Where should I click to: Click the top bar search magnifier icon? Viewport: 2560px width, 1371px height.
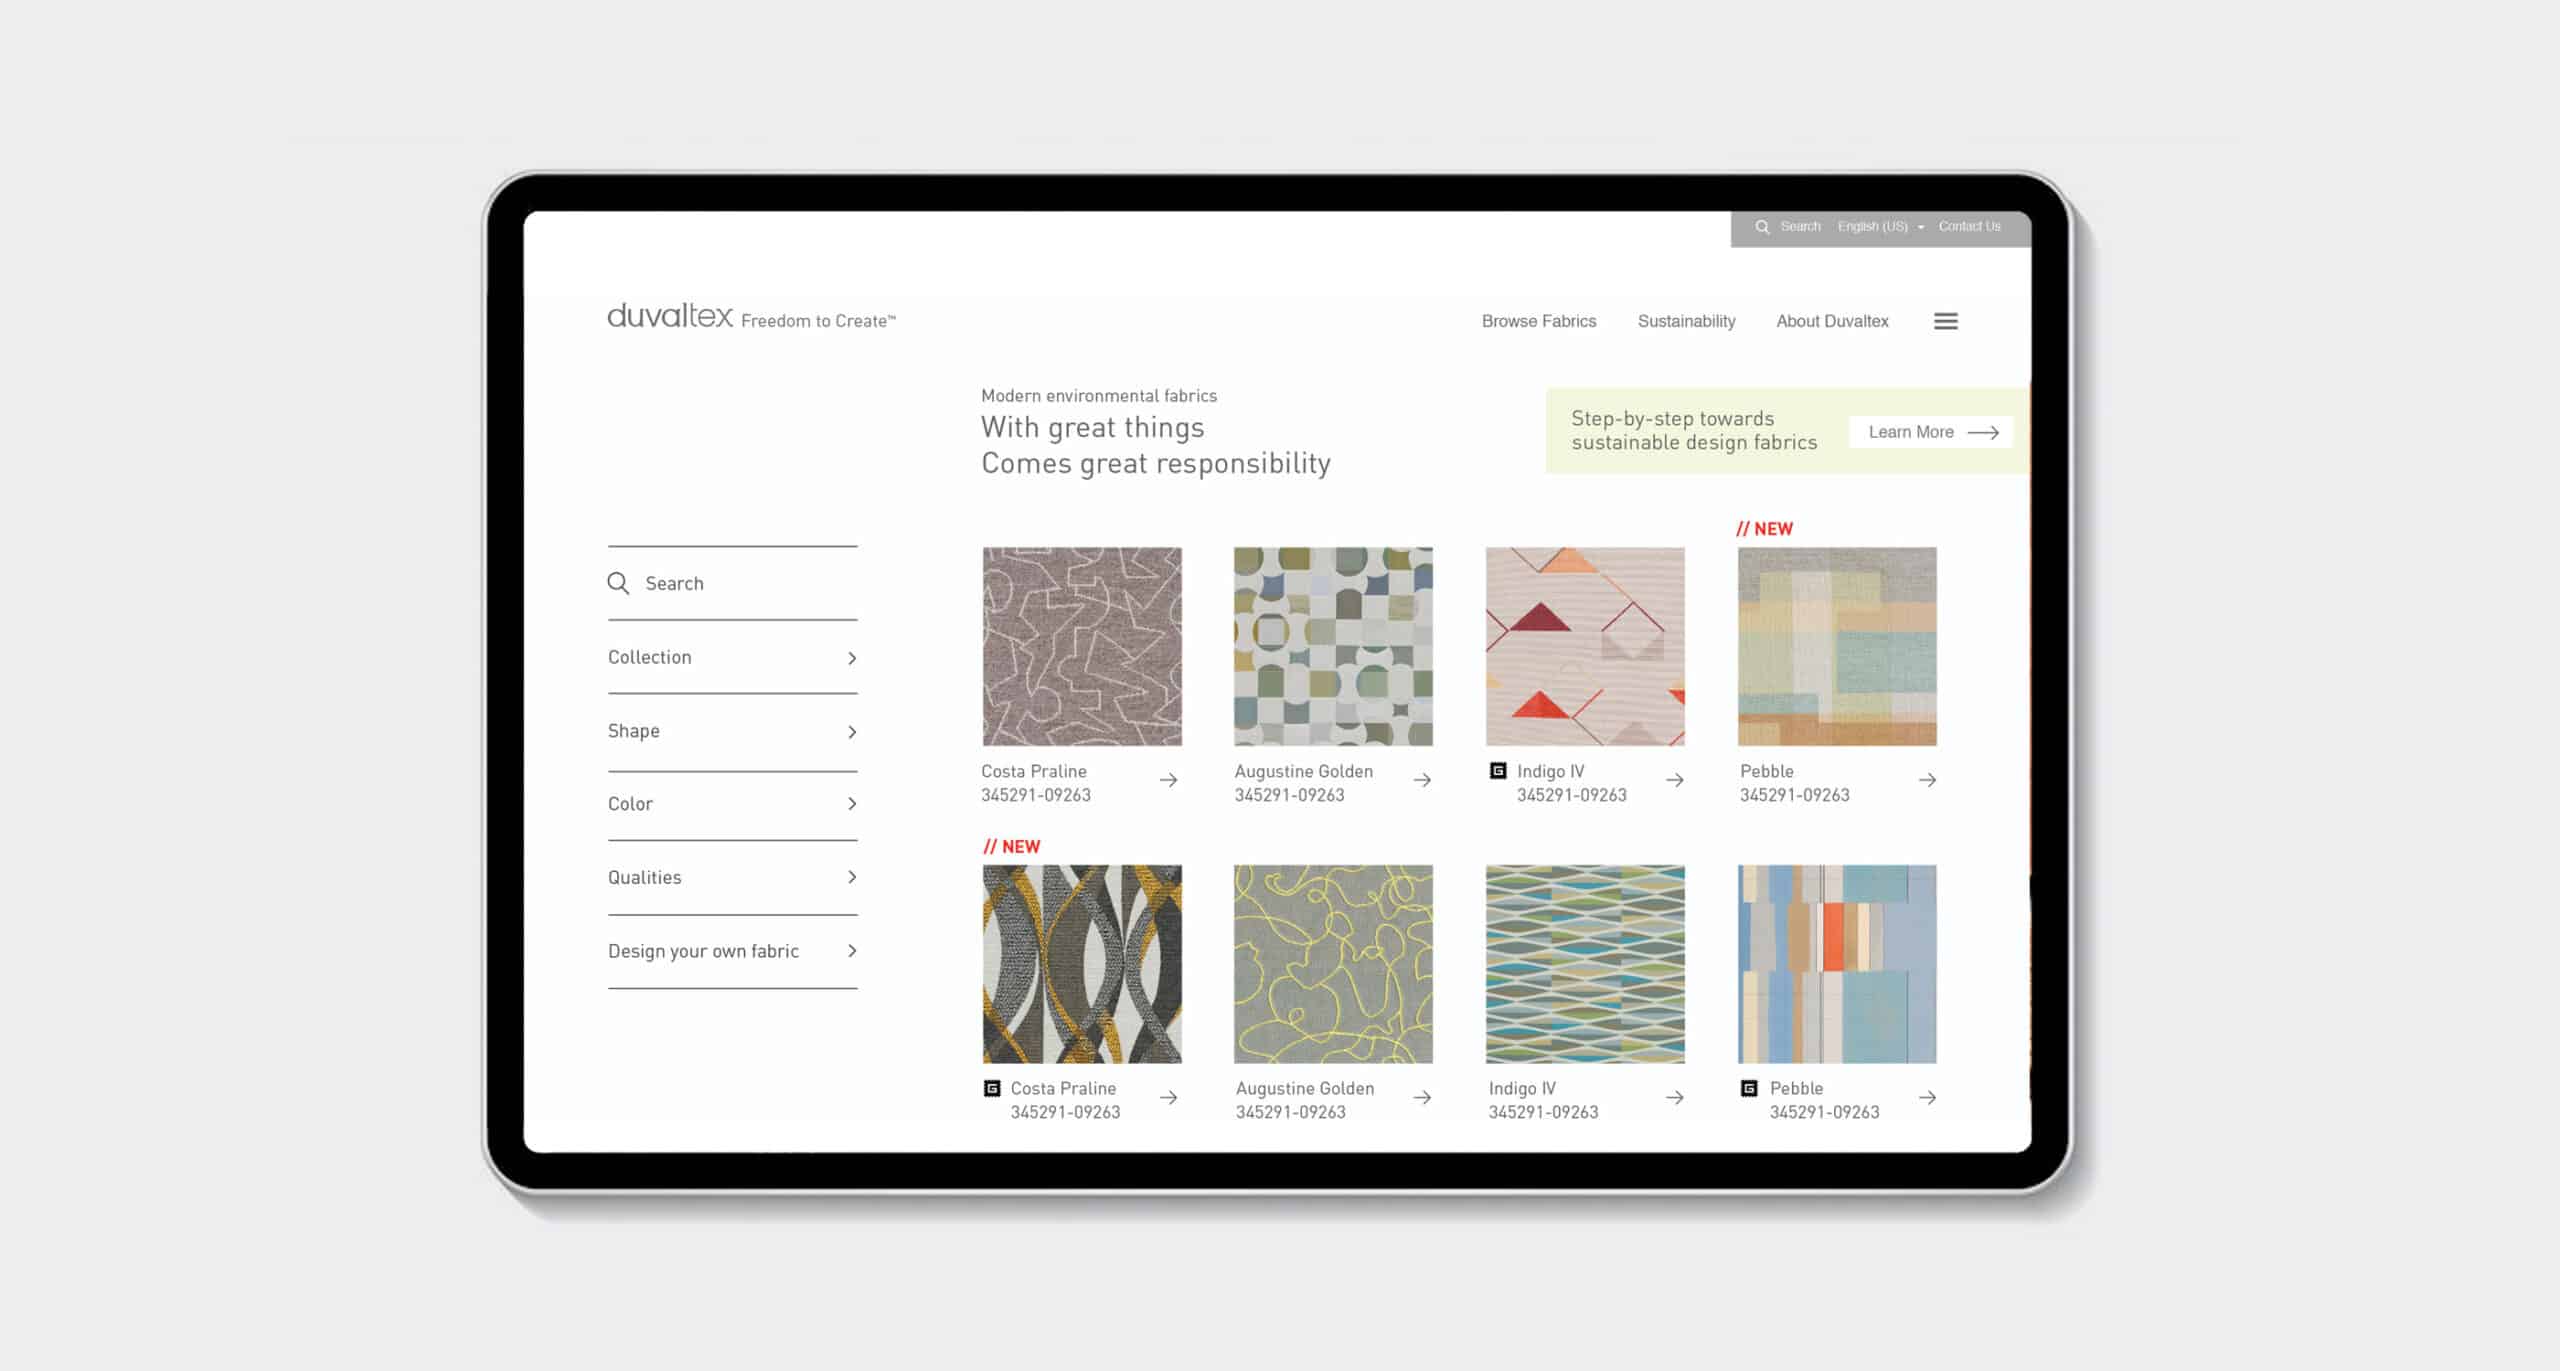1762,227
